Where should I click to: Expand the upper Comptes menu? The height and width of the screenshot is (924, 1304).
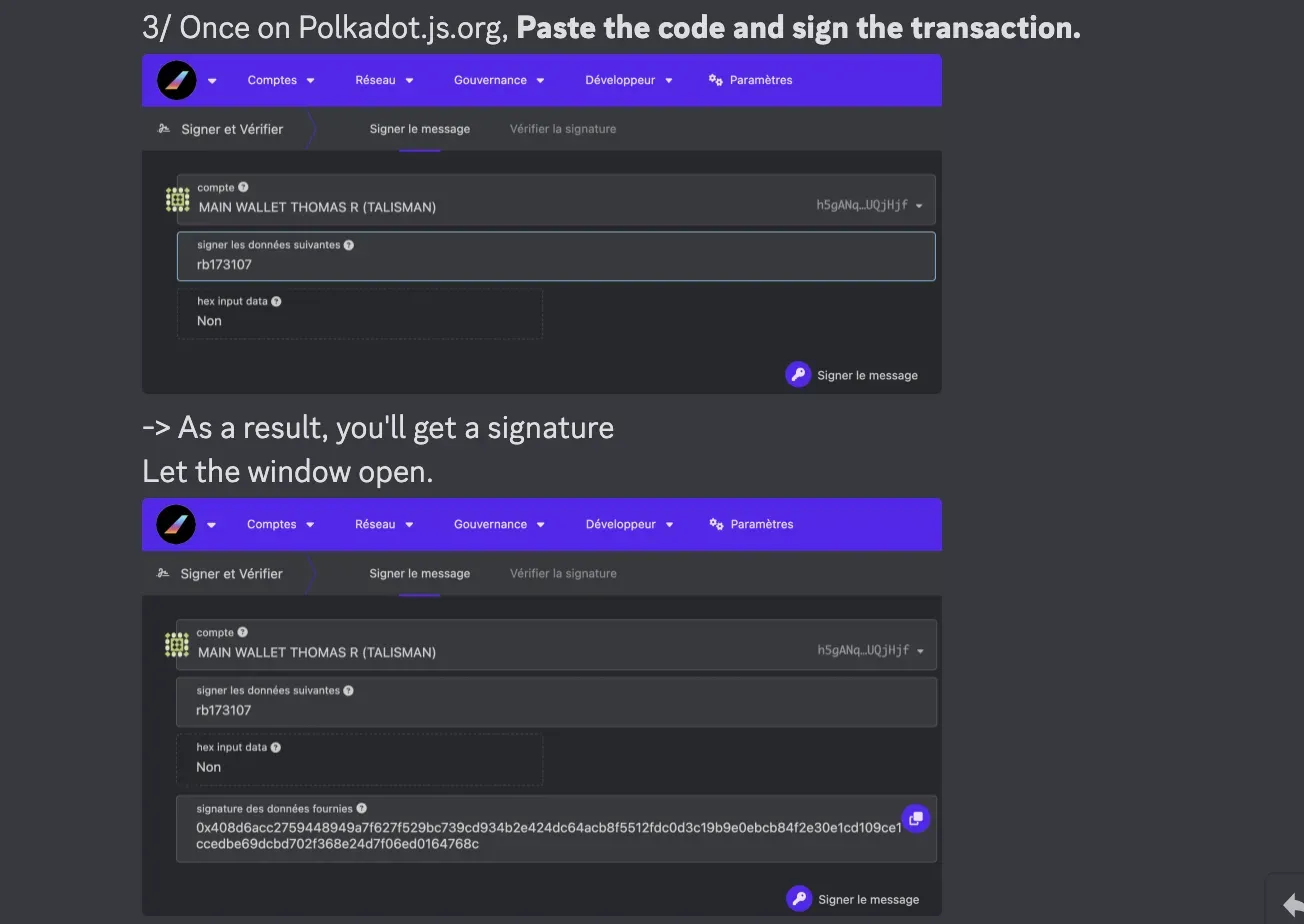[281, 80]
